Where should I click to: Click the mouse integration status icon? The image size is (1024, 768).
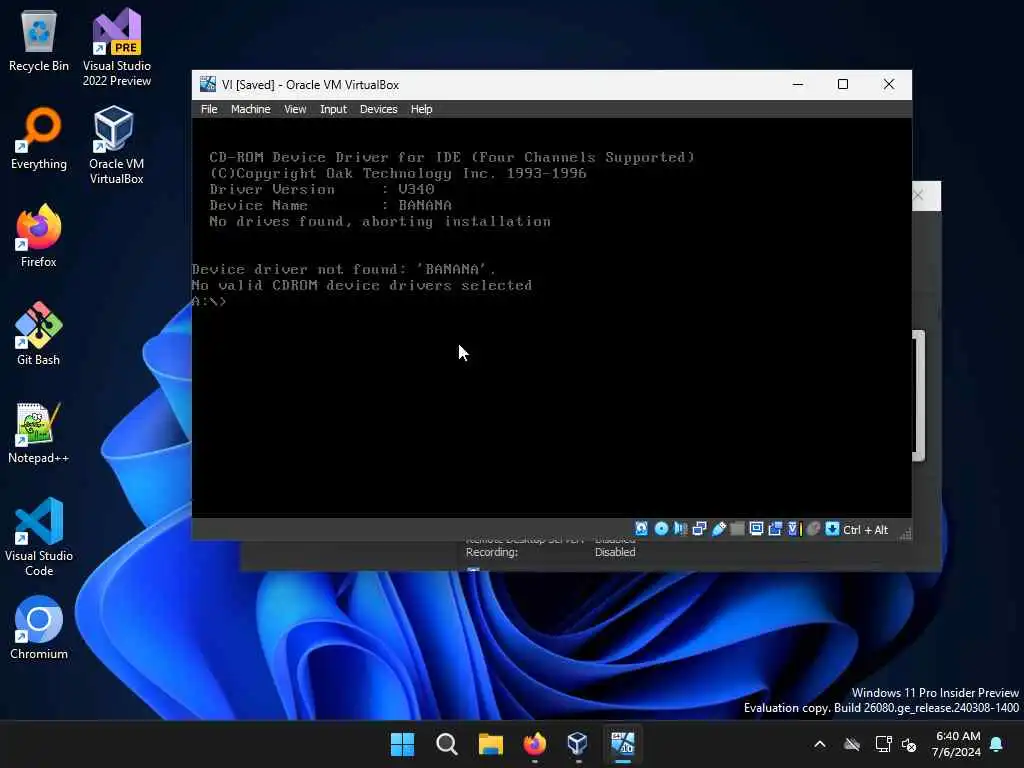[x=813, y=528]
